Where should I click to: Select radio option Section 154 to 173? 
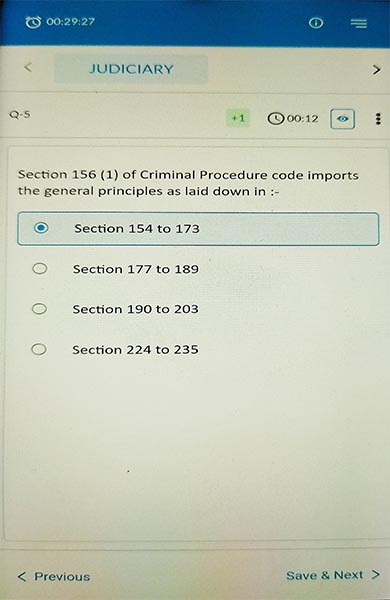pos(198,229)
